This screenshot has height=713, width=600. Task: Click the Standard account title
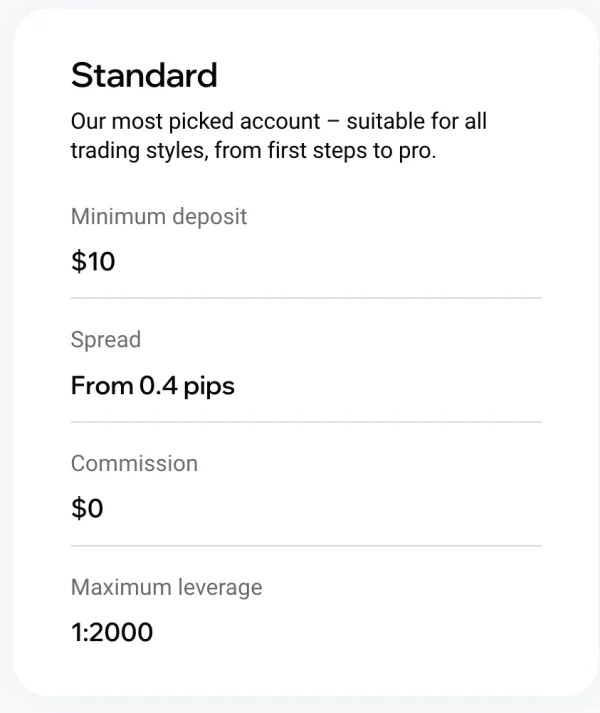click(x=144, y=75)
